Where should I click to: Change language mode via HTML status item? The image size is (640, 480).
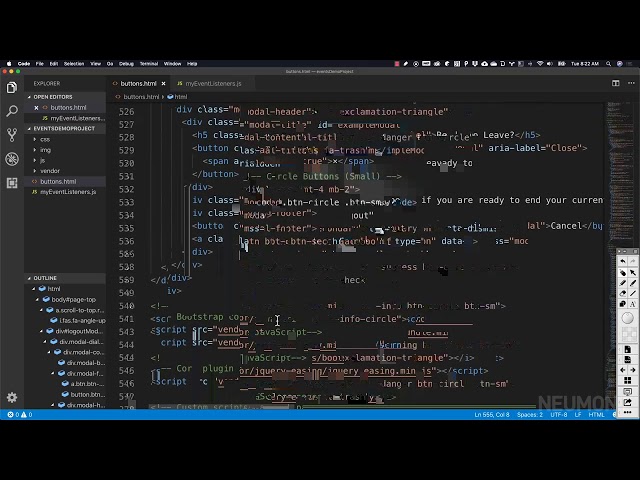tap(596, 415)
